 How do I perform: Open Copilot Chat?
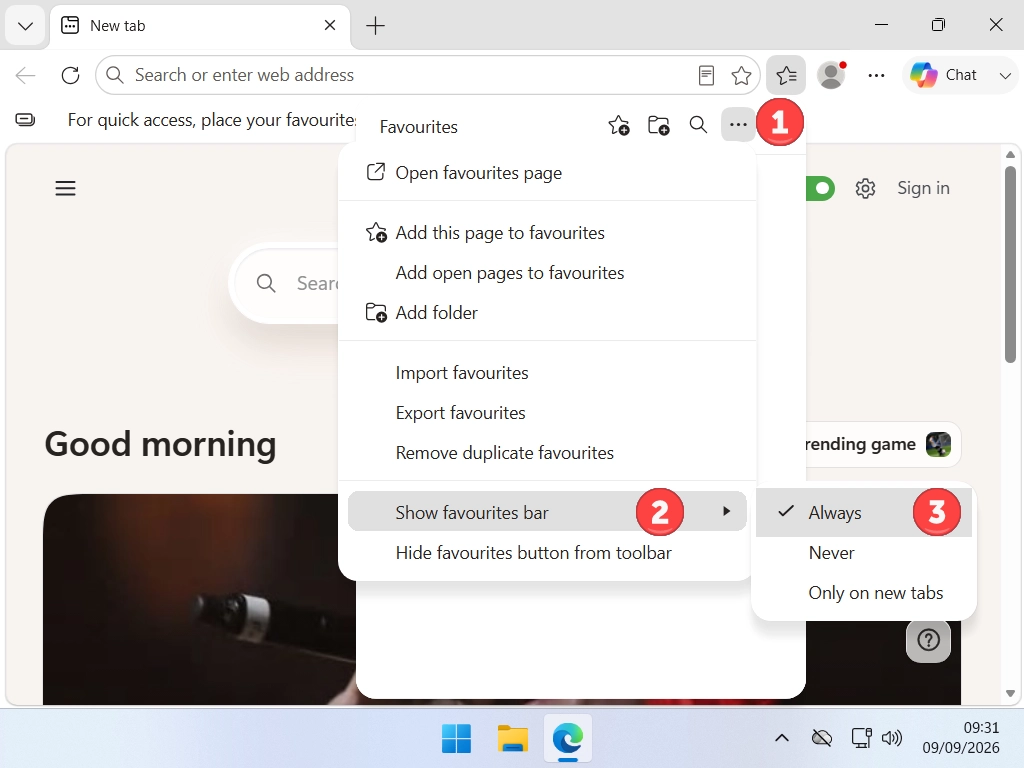click(x=944, y=75)
